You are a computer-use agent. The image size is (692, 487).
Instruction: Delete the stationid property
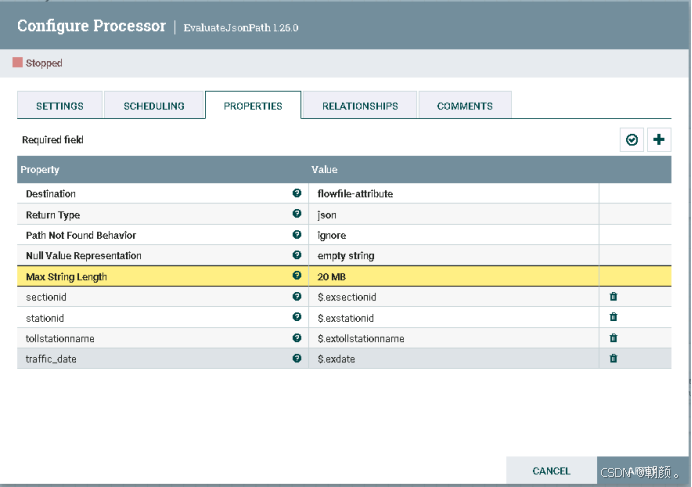click(613, 317)
